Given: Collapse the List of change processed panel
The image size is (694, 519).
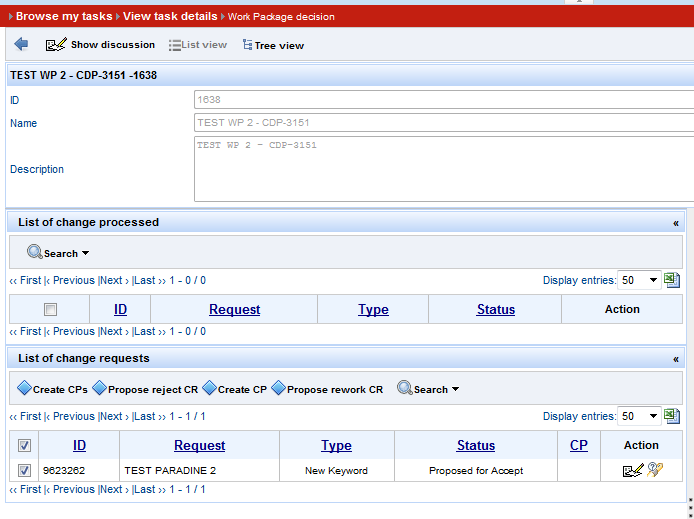Looking at the screenshot, I should 676,223.
